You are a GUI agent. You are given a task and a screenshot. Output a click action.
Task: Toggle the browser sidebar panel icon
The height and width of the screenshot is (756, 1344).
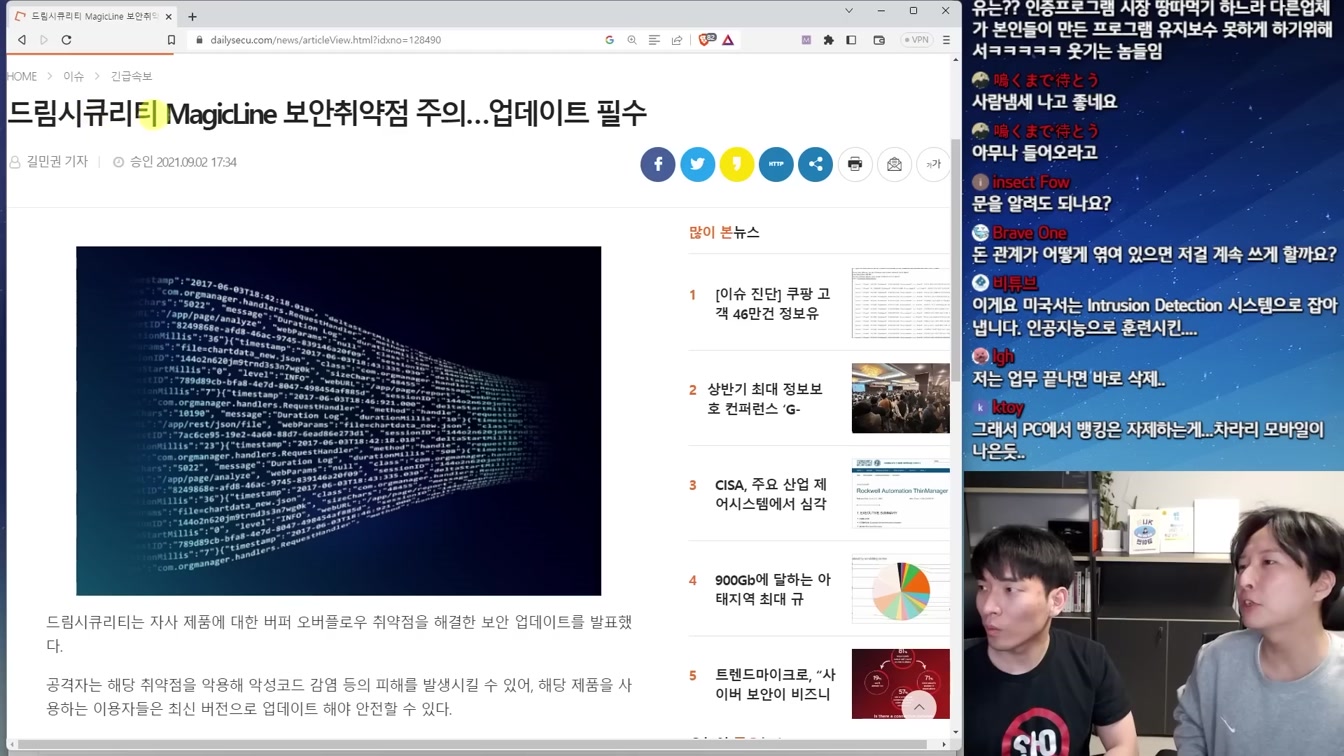coord(851,40)
